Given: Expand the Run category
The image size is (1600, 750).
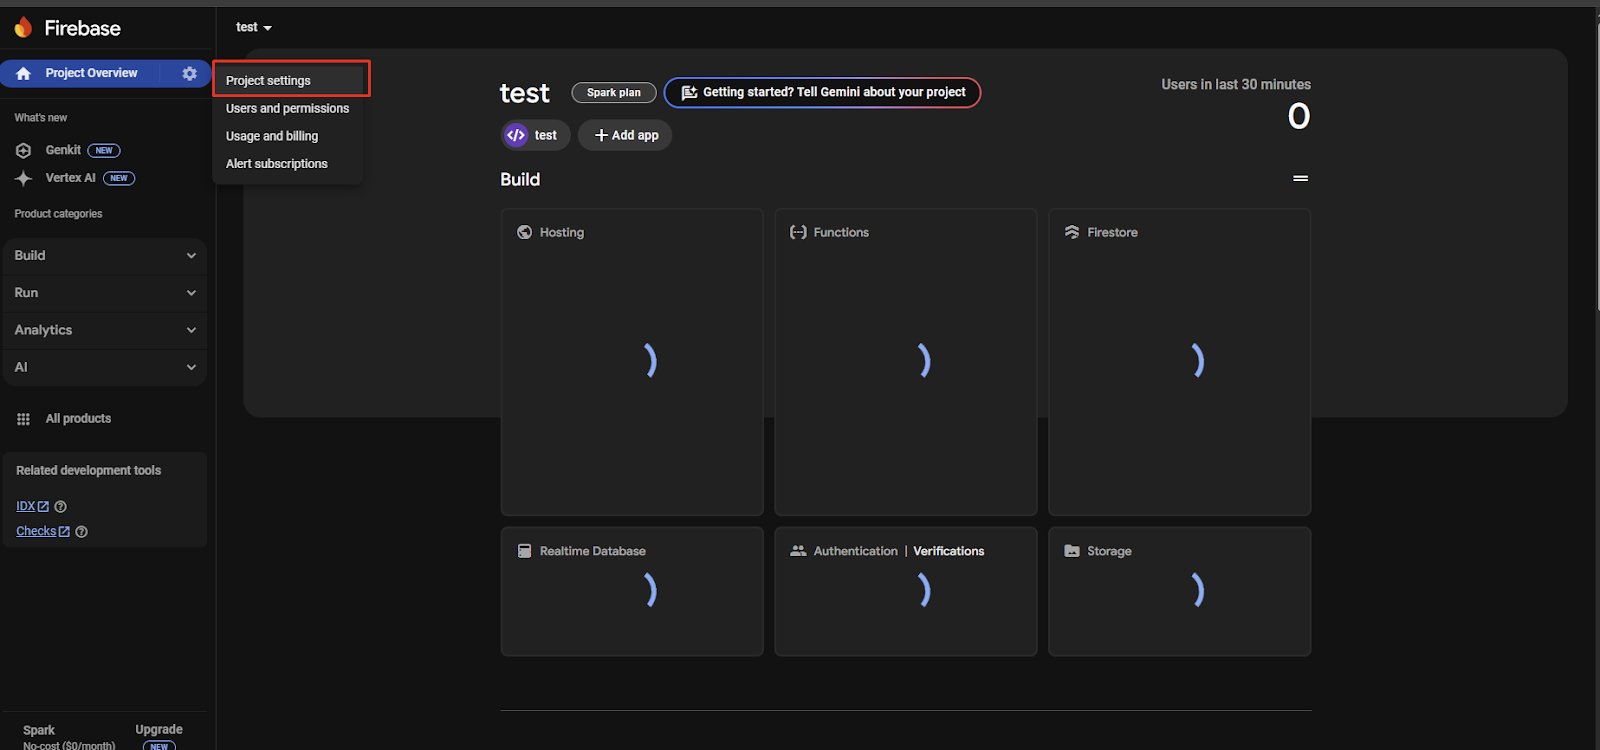Looking at the screenshot, I should [105, 293].
